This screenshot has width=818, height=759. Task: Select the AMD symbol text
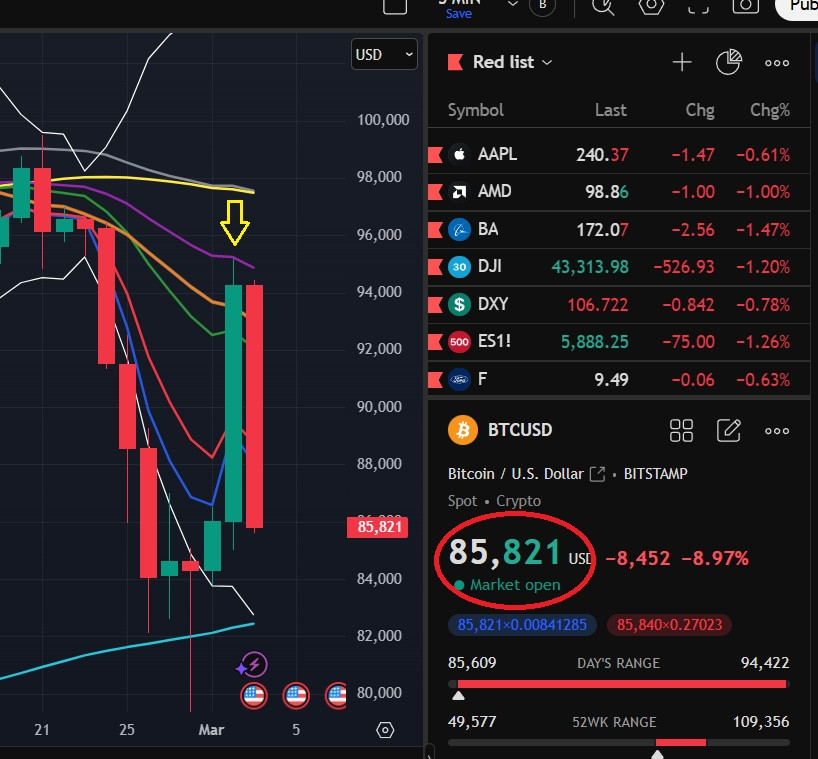[494, 191]
